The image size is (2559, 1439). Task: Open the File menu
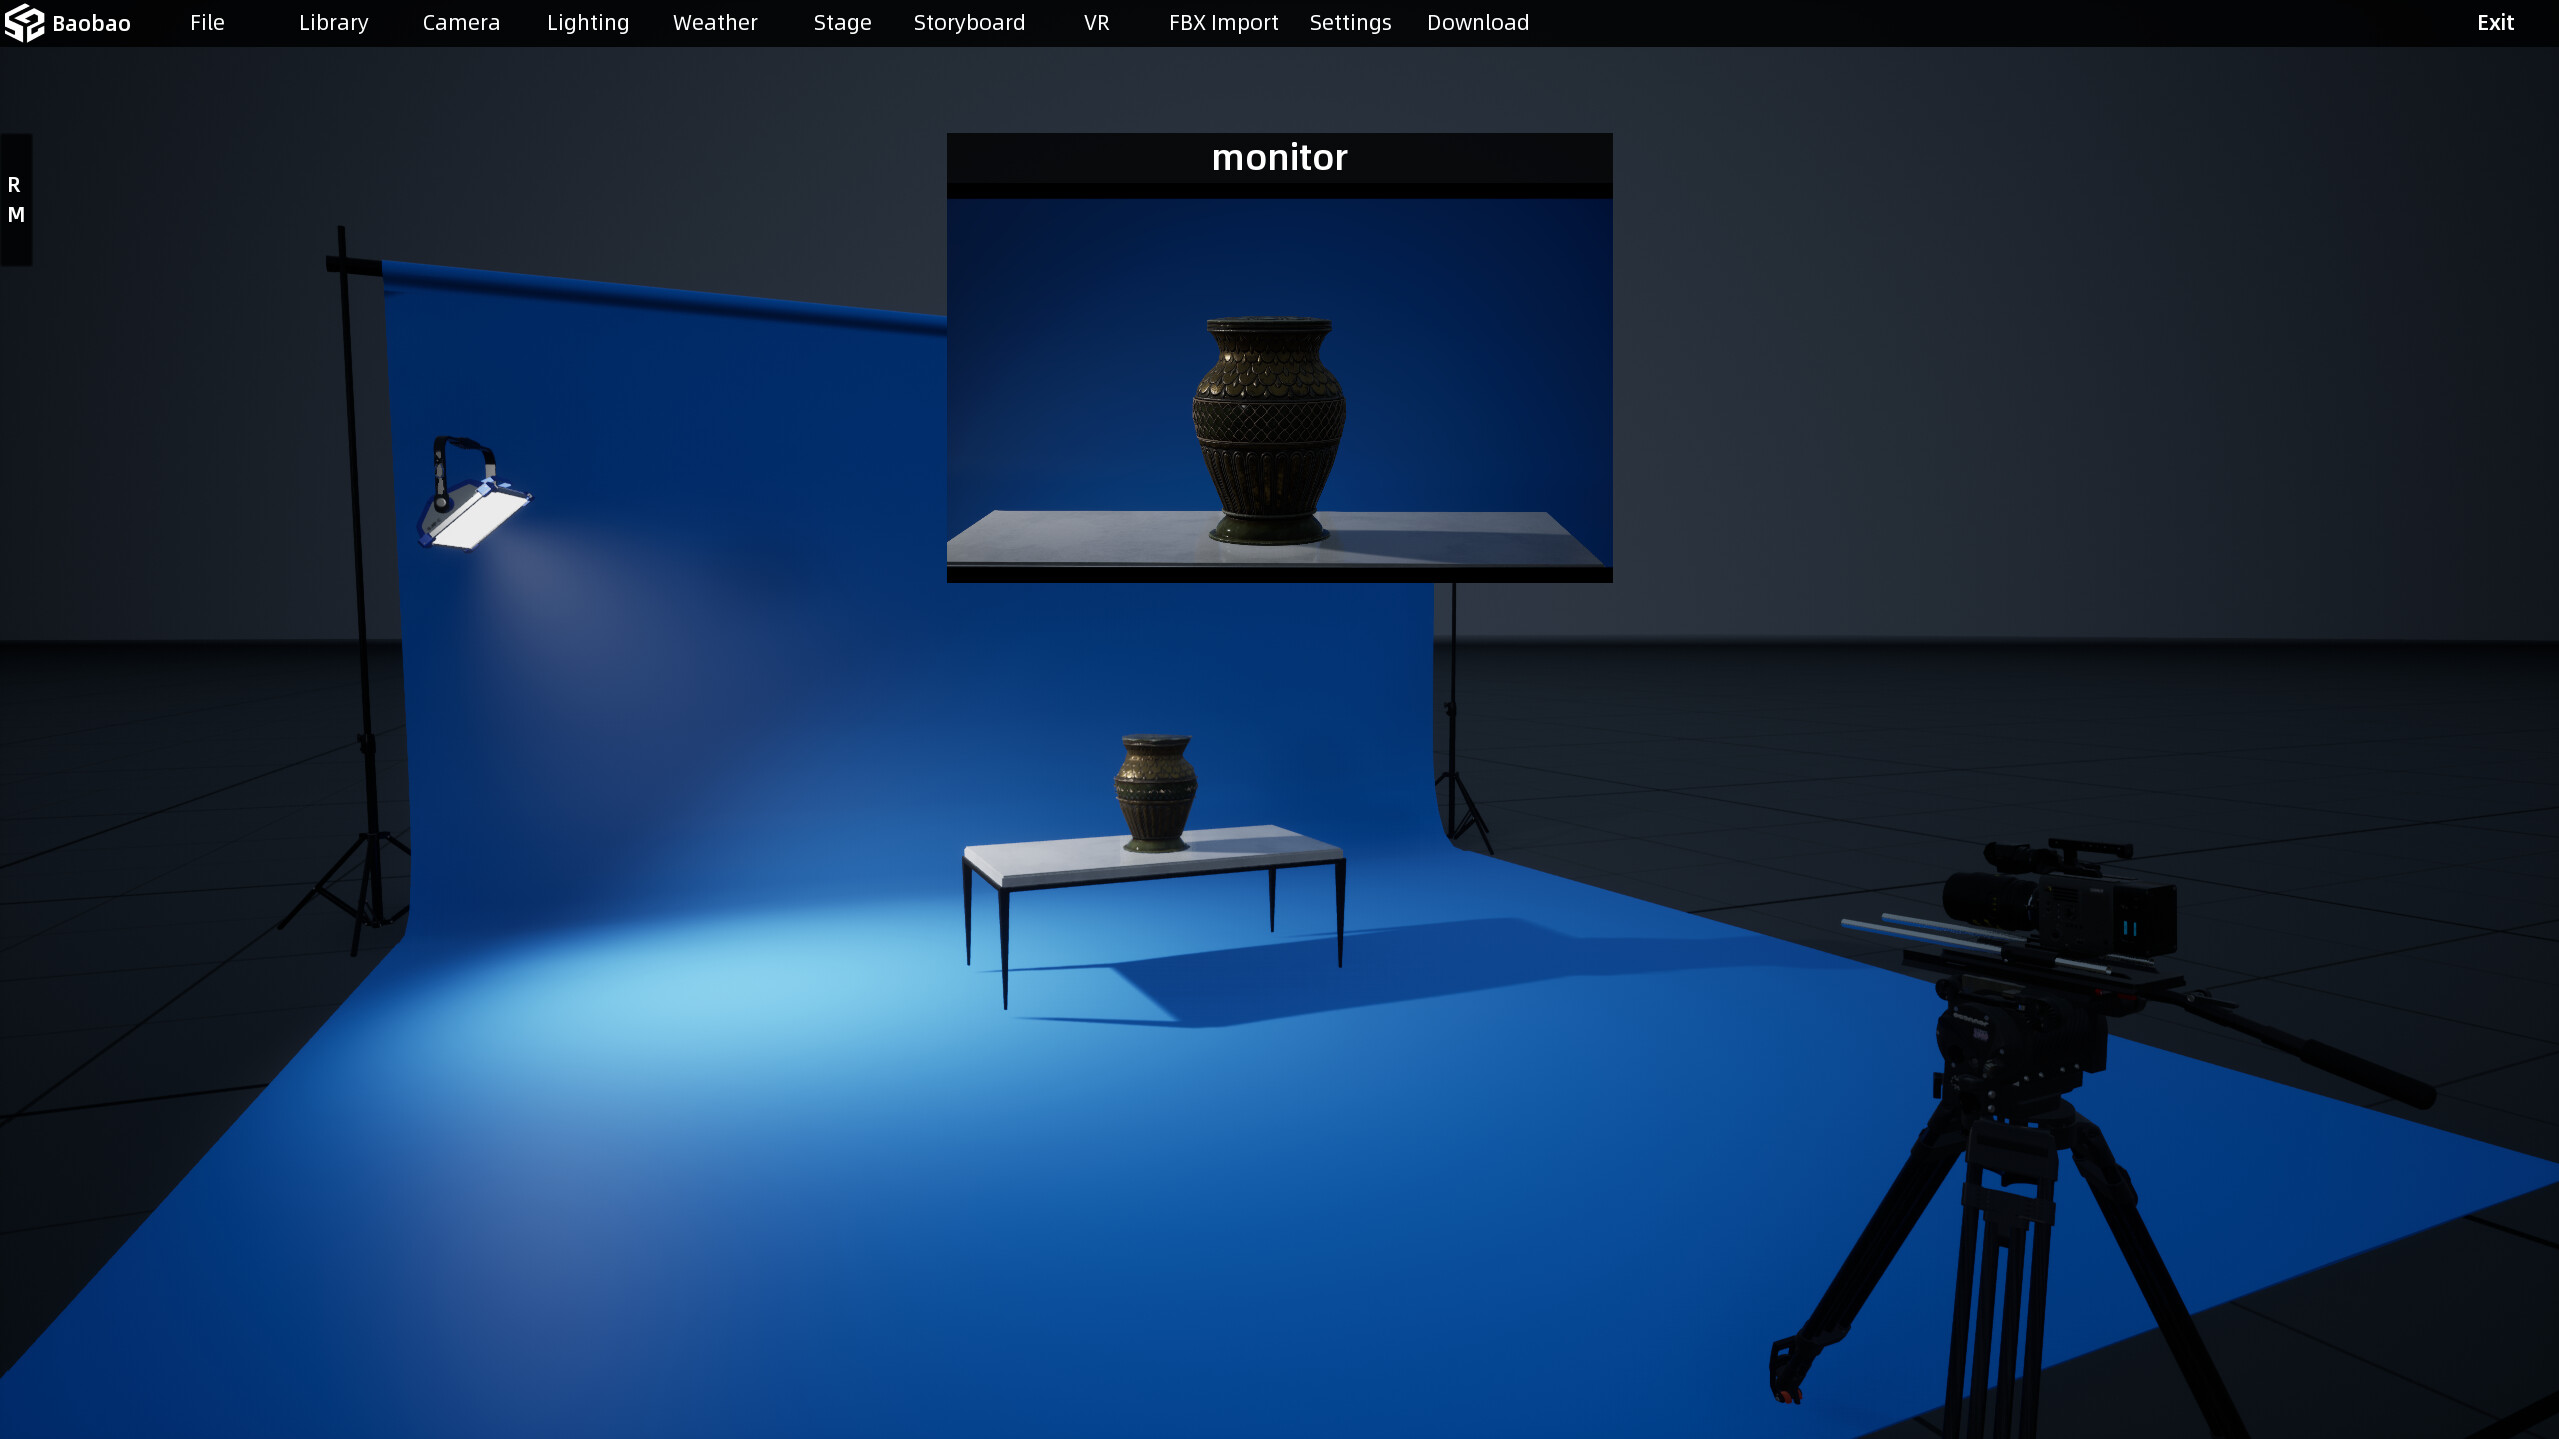pos(207,21)
